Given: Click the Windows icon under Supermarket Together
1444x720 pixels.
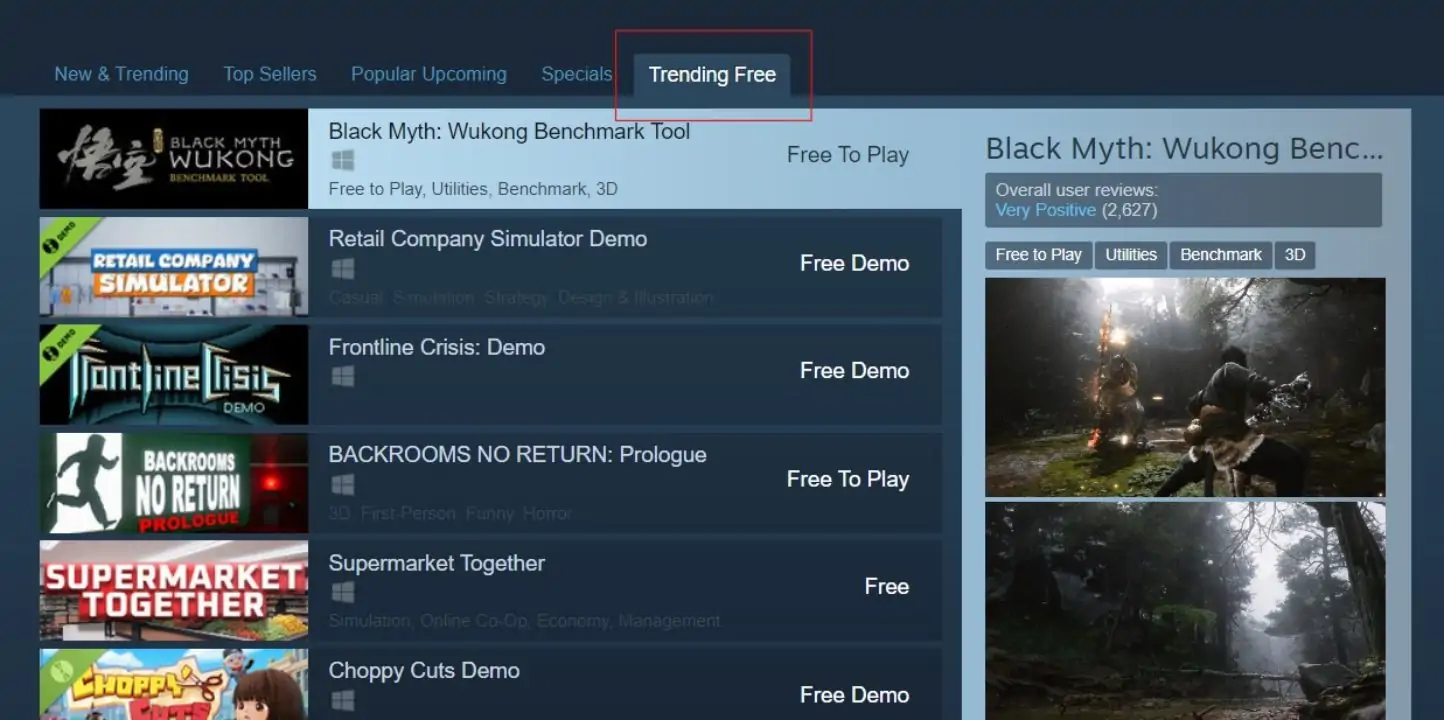Looking at the screenshot, I should 343,592.
